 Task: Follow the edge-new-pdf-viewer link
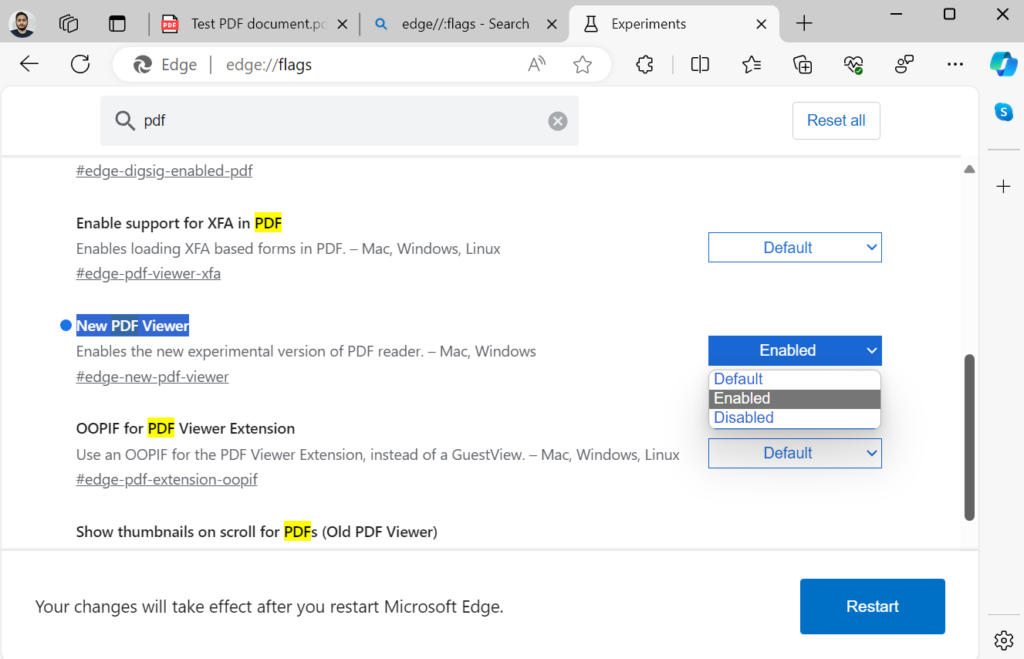152,377
